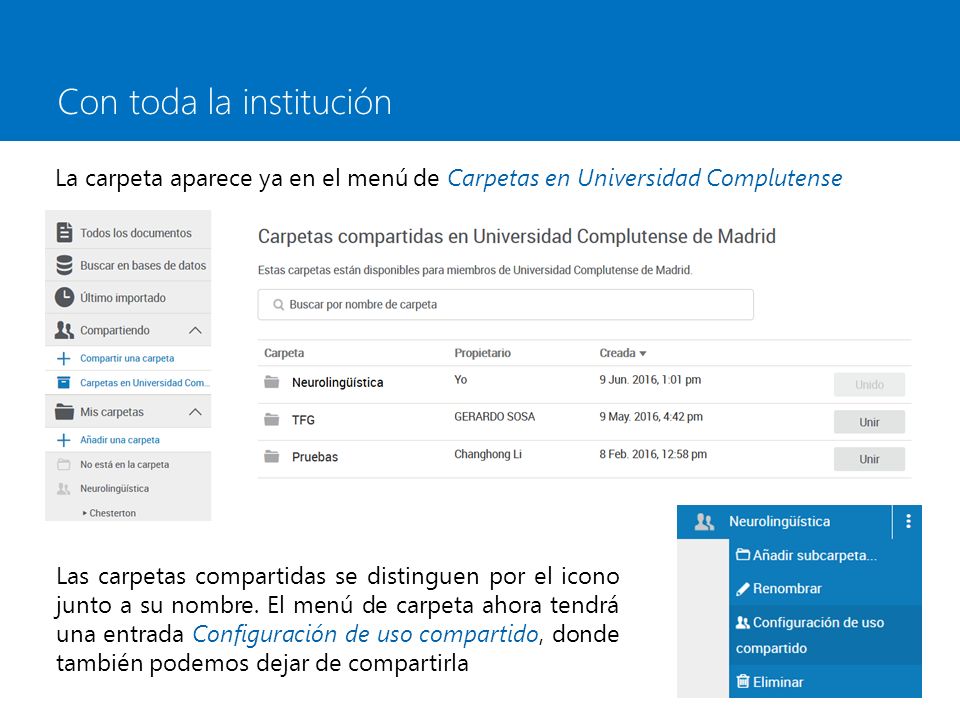Image resolution: width=960 pixels, height=720 pixels.
Task: Click owner GERARDO SOSA
Action: (x=495, y=416)
